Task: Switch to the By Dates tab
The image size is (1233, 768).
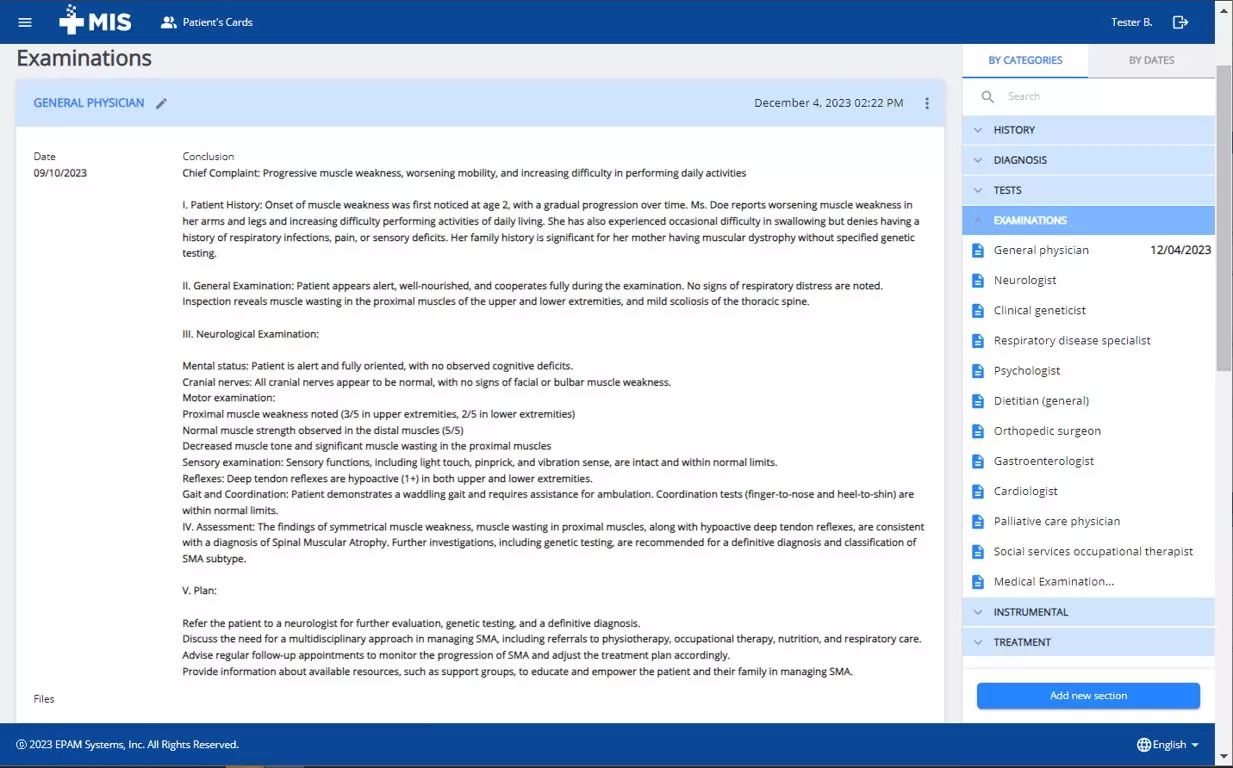Action: click(x=1151, y=60)
